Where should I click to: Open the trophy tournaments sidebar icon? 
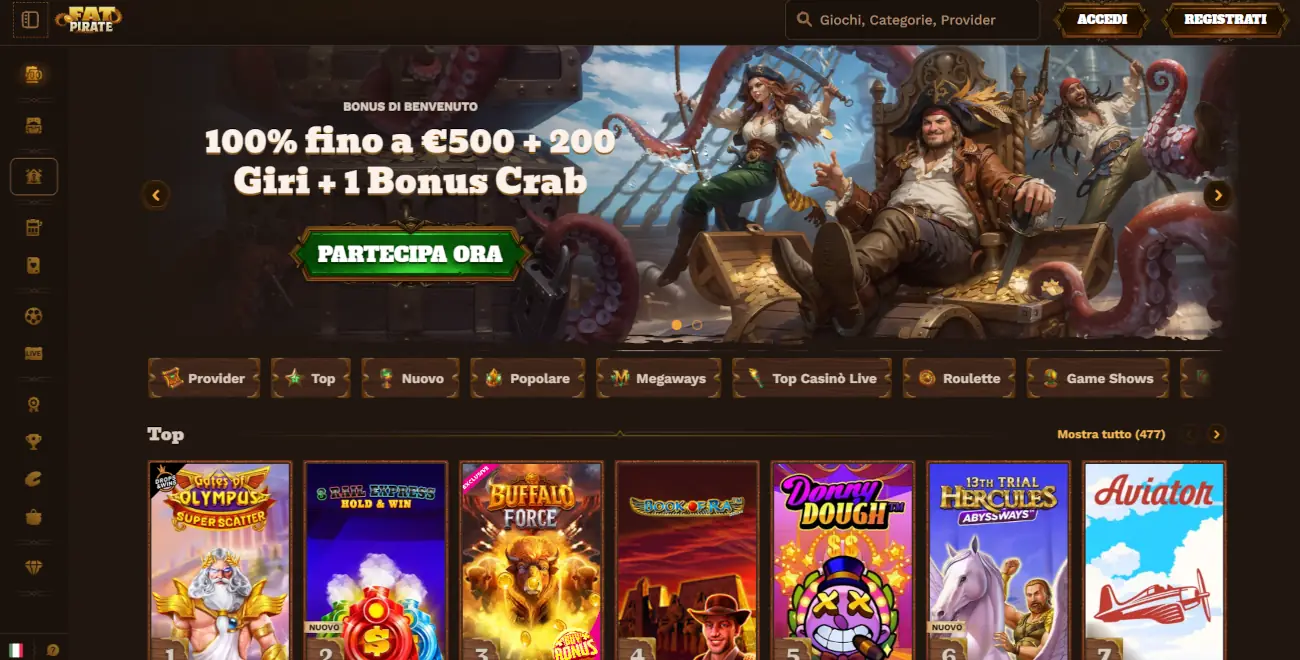point(34,441)
